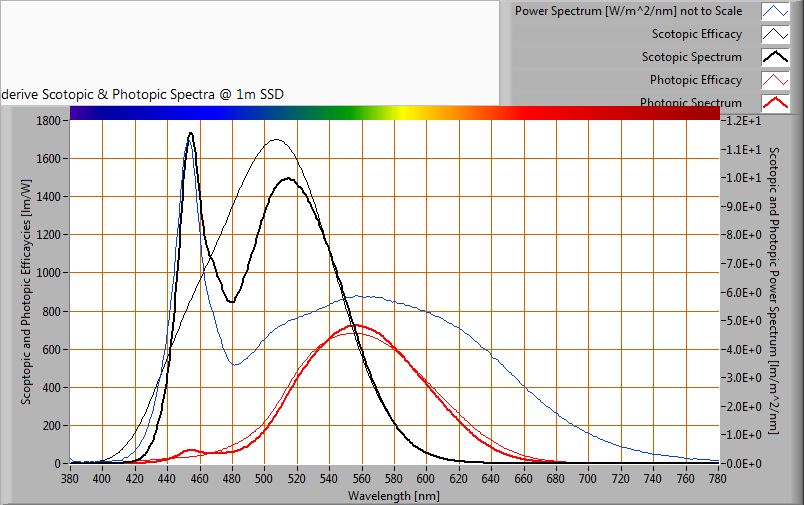Click the 1800 maximum on left y-axis
Screen dimensions: 804x505
click(x=49, y=120)
